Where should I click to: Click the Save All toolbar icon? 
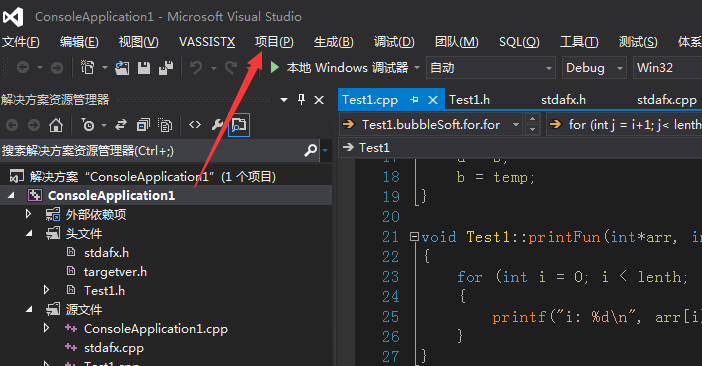(166, 68)
